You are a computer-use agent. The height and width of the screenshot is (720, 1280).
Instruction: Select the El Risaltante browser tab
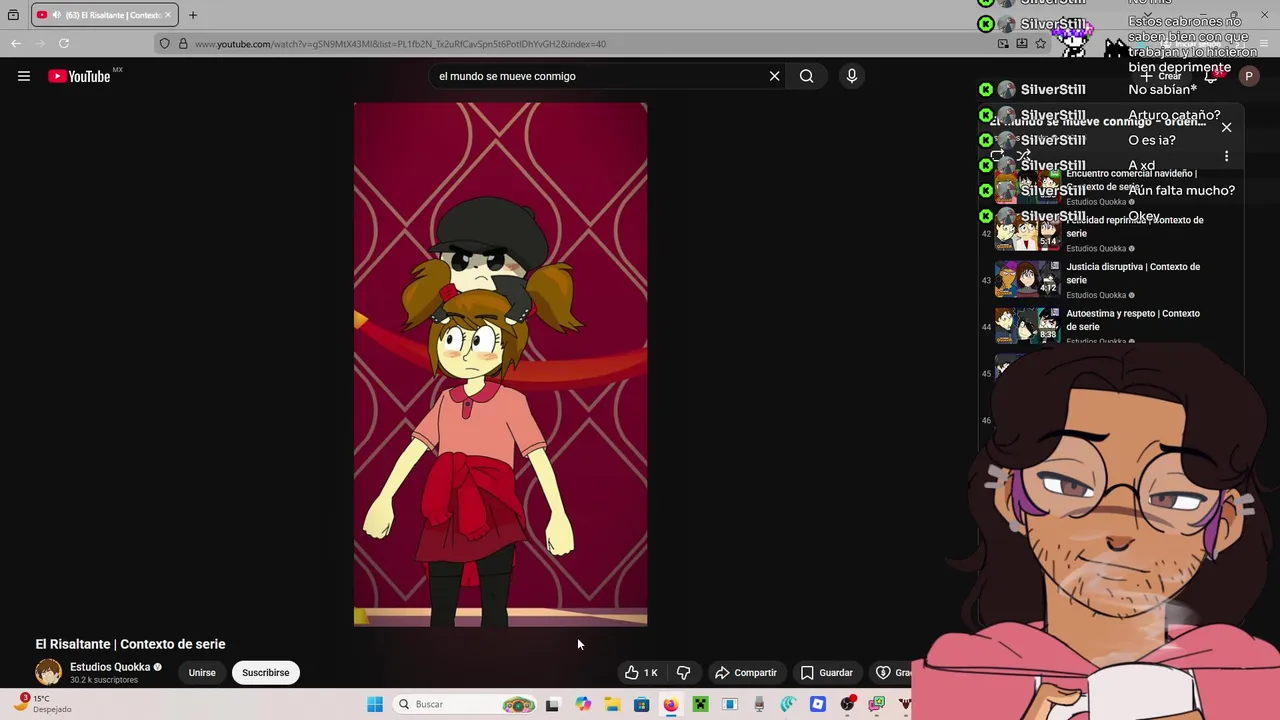[x=105, y=15]
